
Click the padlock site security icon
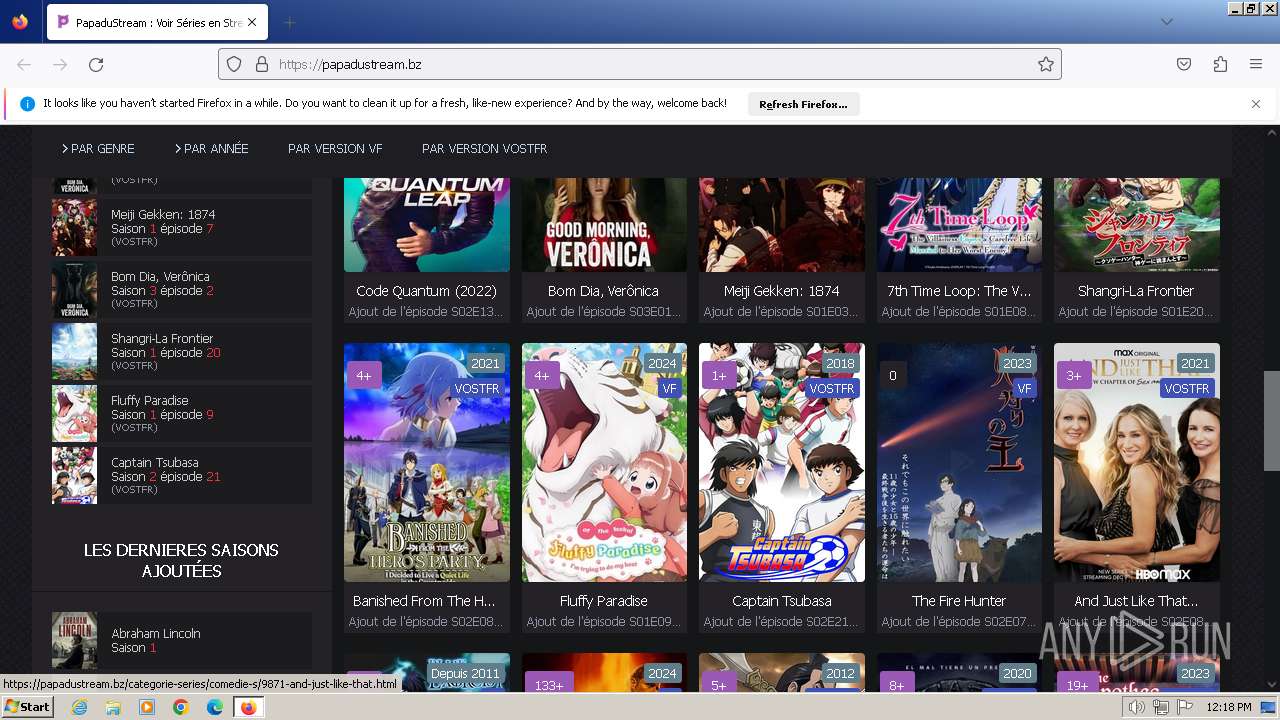(x=262, y=64)
